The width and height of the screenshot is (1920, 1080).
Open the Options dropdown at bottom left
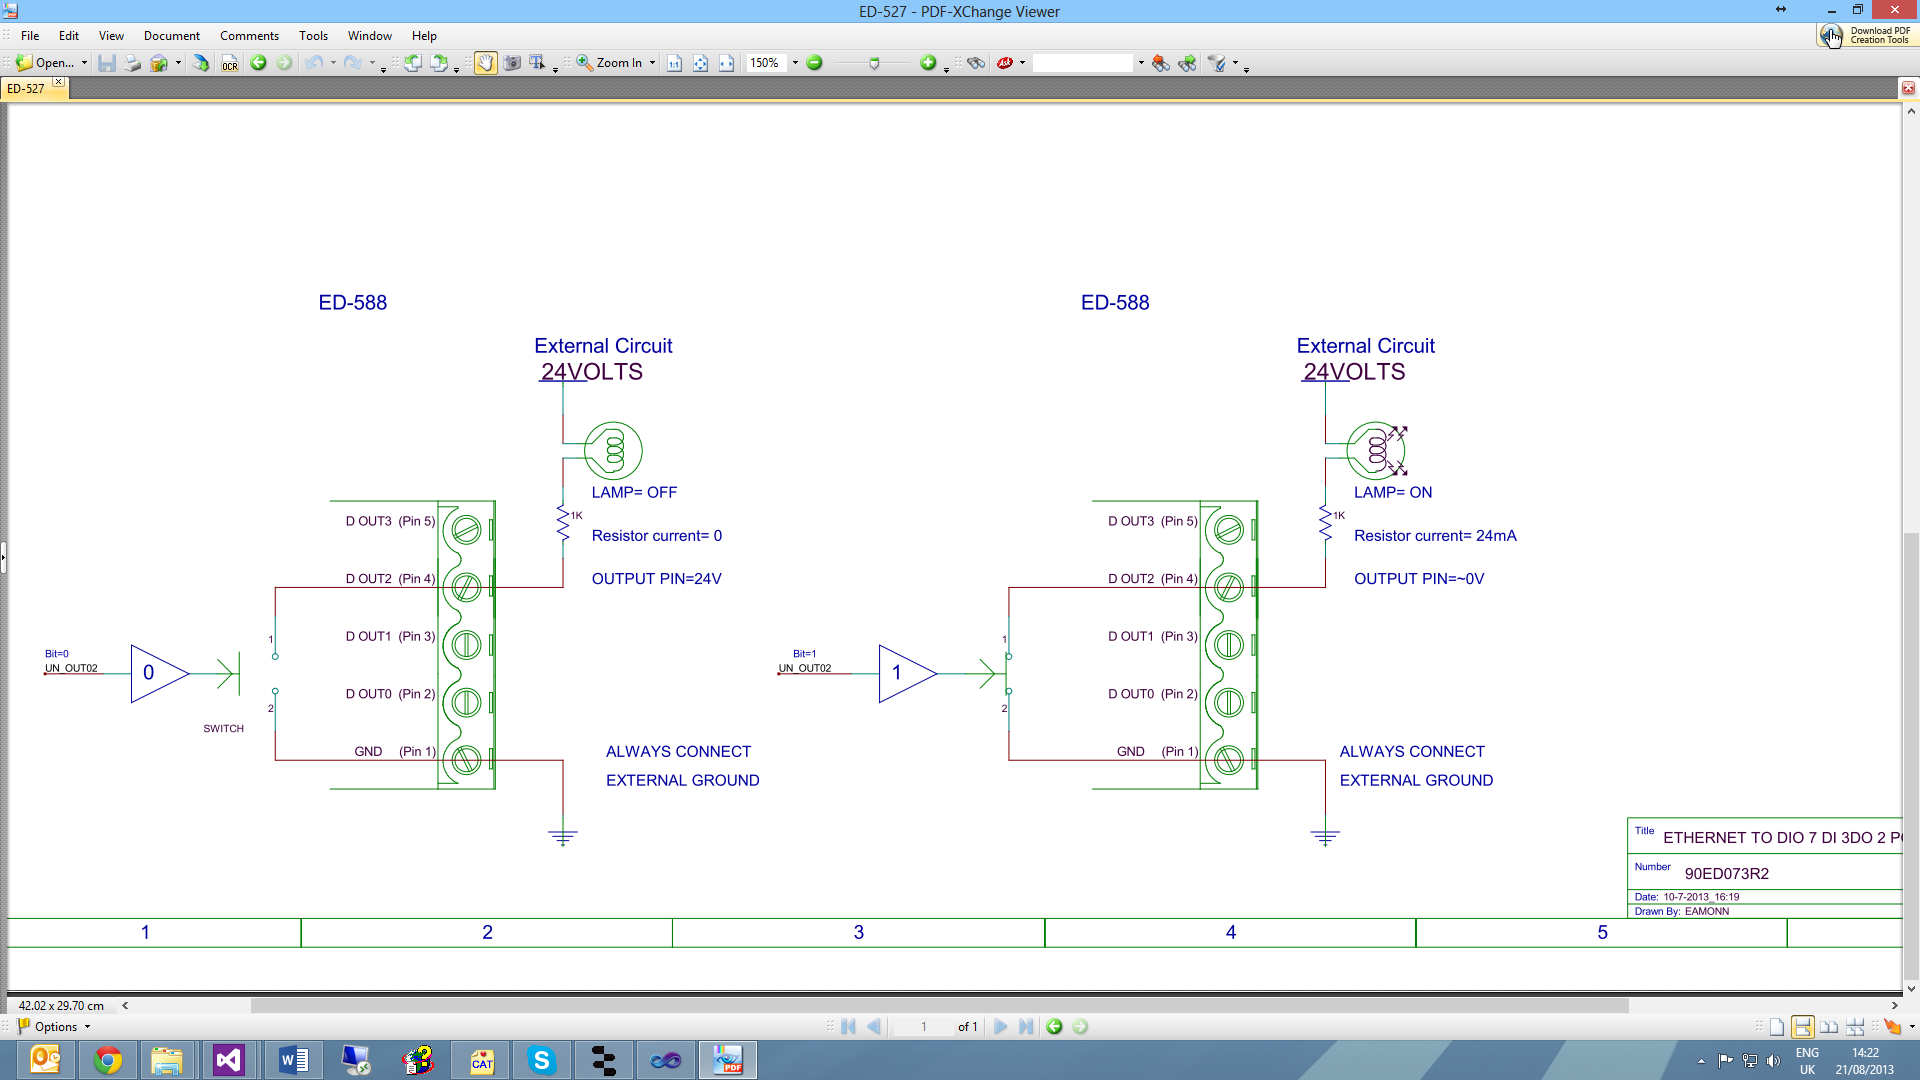(55, 1026)
